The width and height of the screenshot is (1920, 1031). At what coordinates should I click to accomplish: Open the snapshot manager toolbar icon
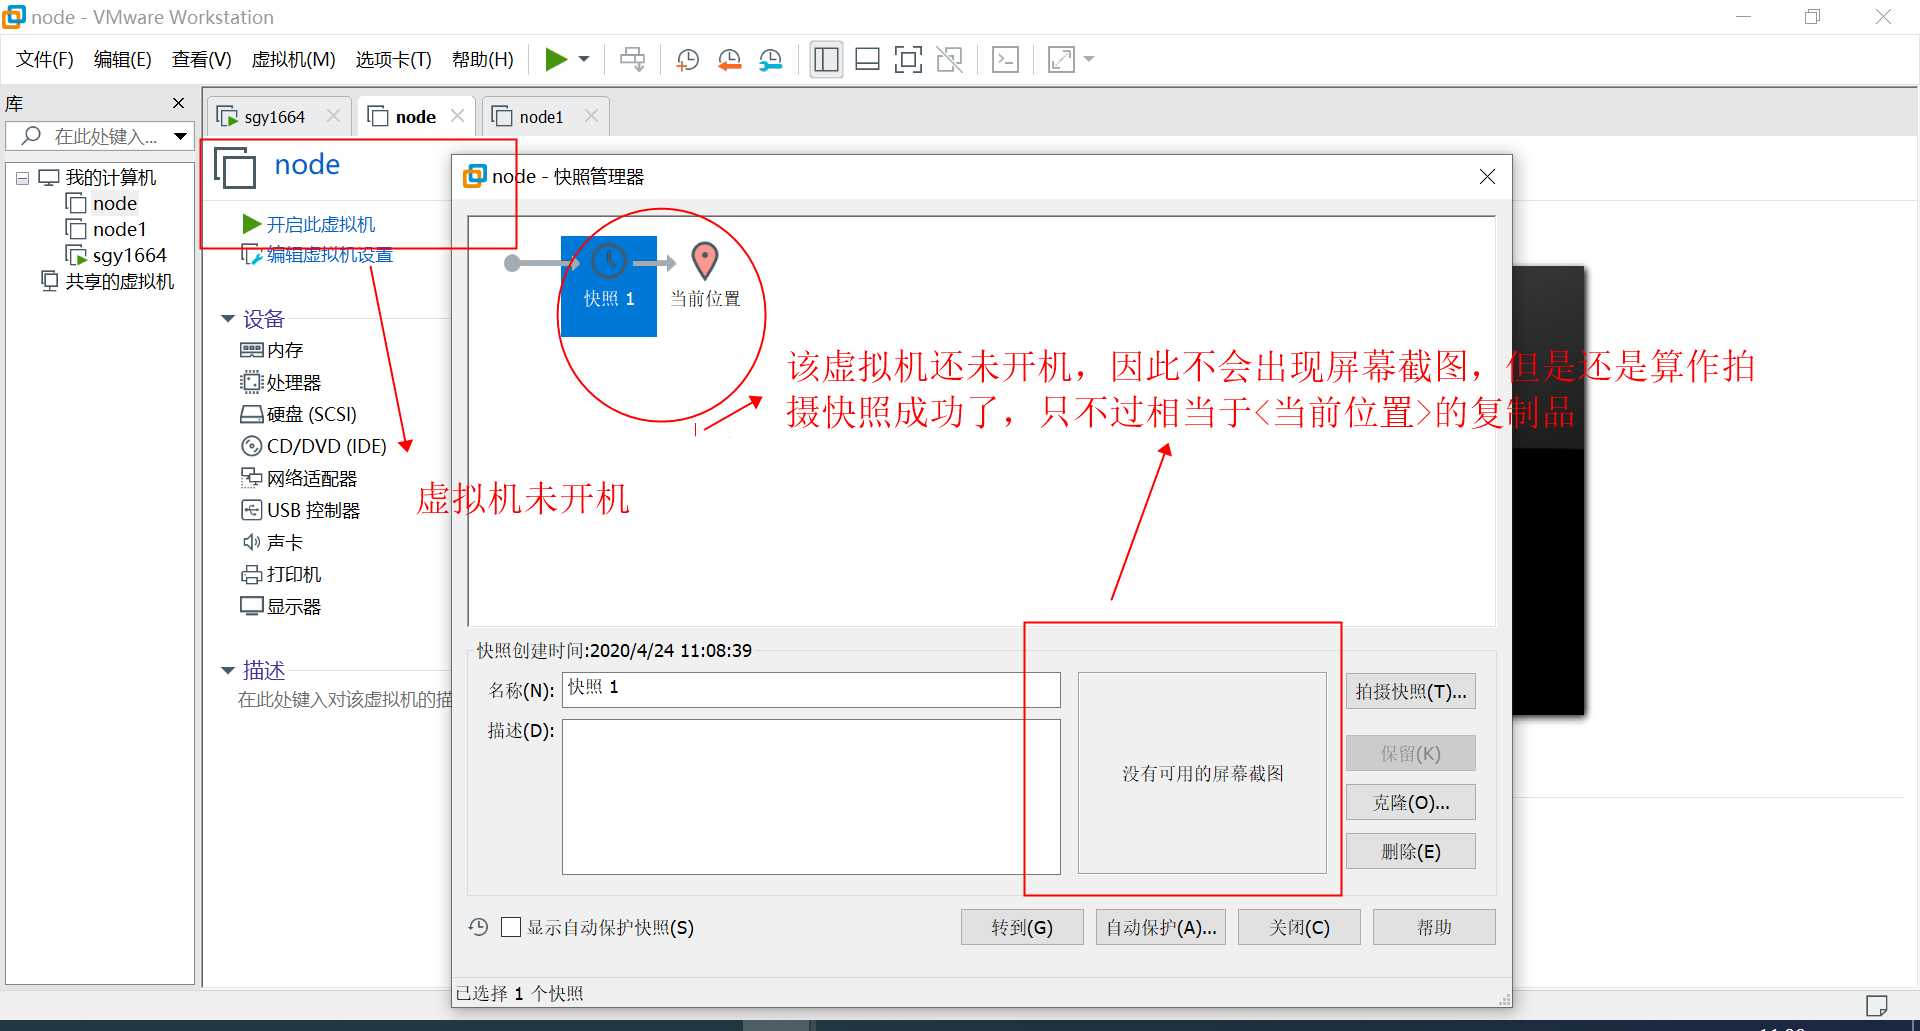click(771, 60)
